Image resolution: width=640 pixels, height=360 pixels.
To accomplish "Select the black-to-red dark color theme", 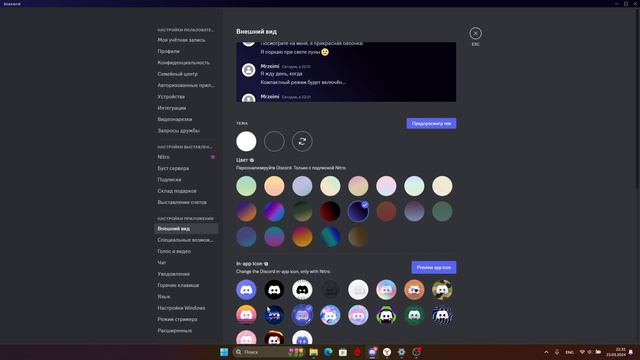I will pos(330,211).
